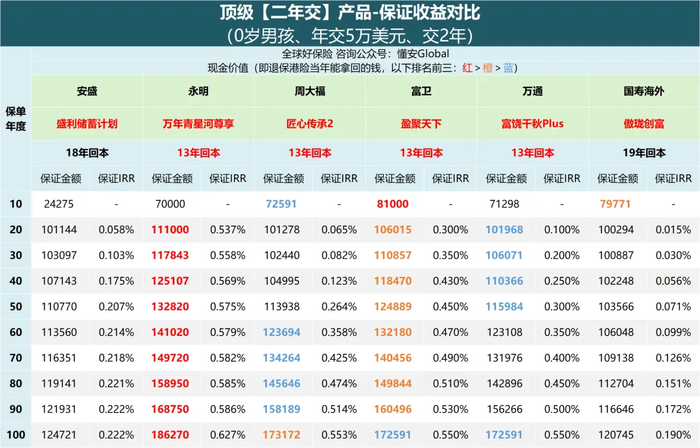Click IRR value 0.151%

tap(673, 384)
